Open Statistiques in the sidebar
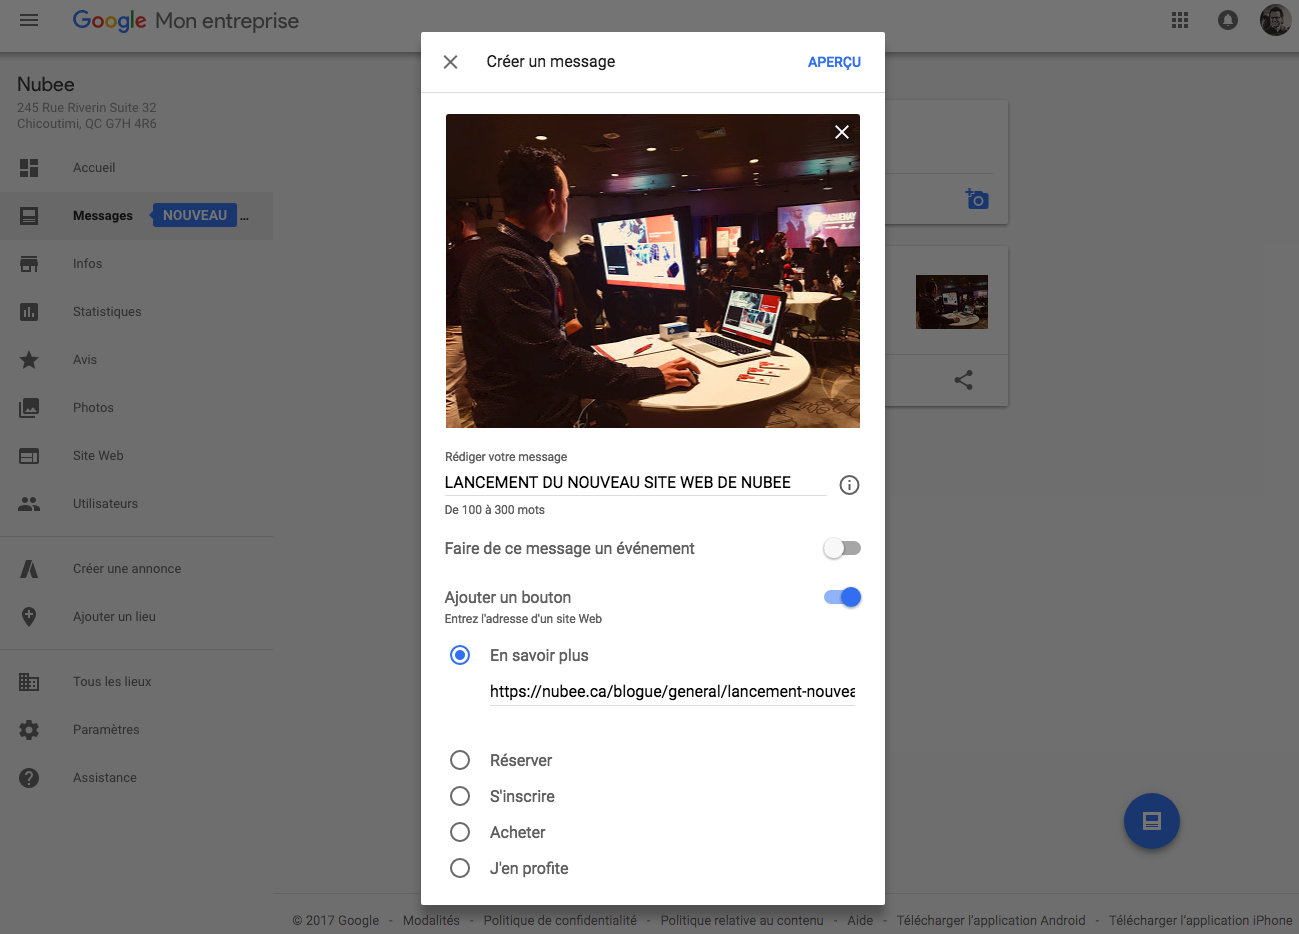 (107, 312)
